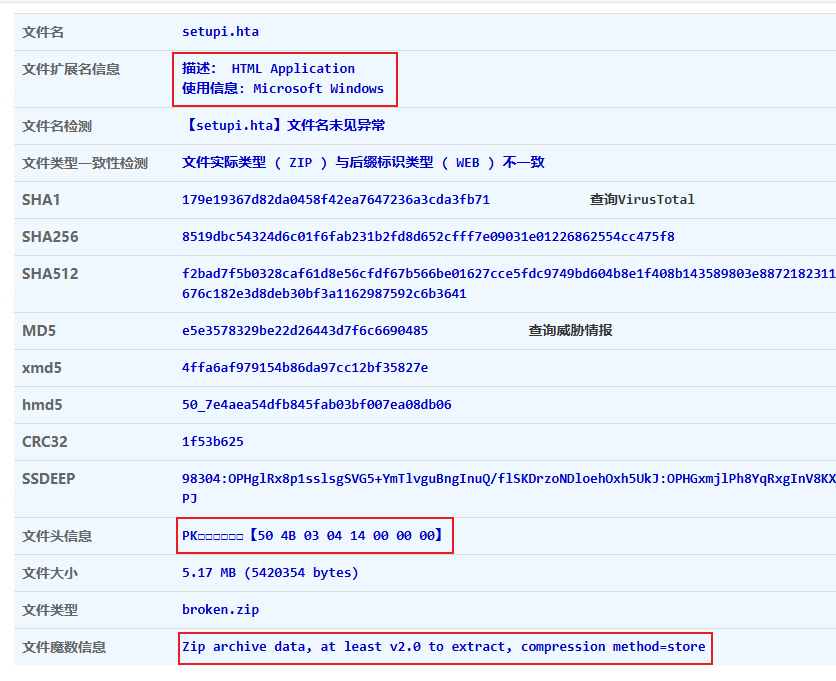Click the SHA256 hash value

tap(428, 237)
